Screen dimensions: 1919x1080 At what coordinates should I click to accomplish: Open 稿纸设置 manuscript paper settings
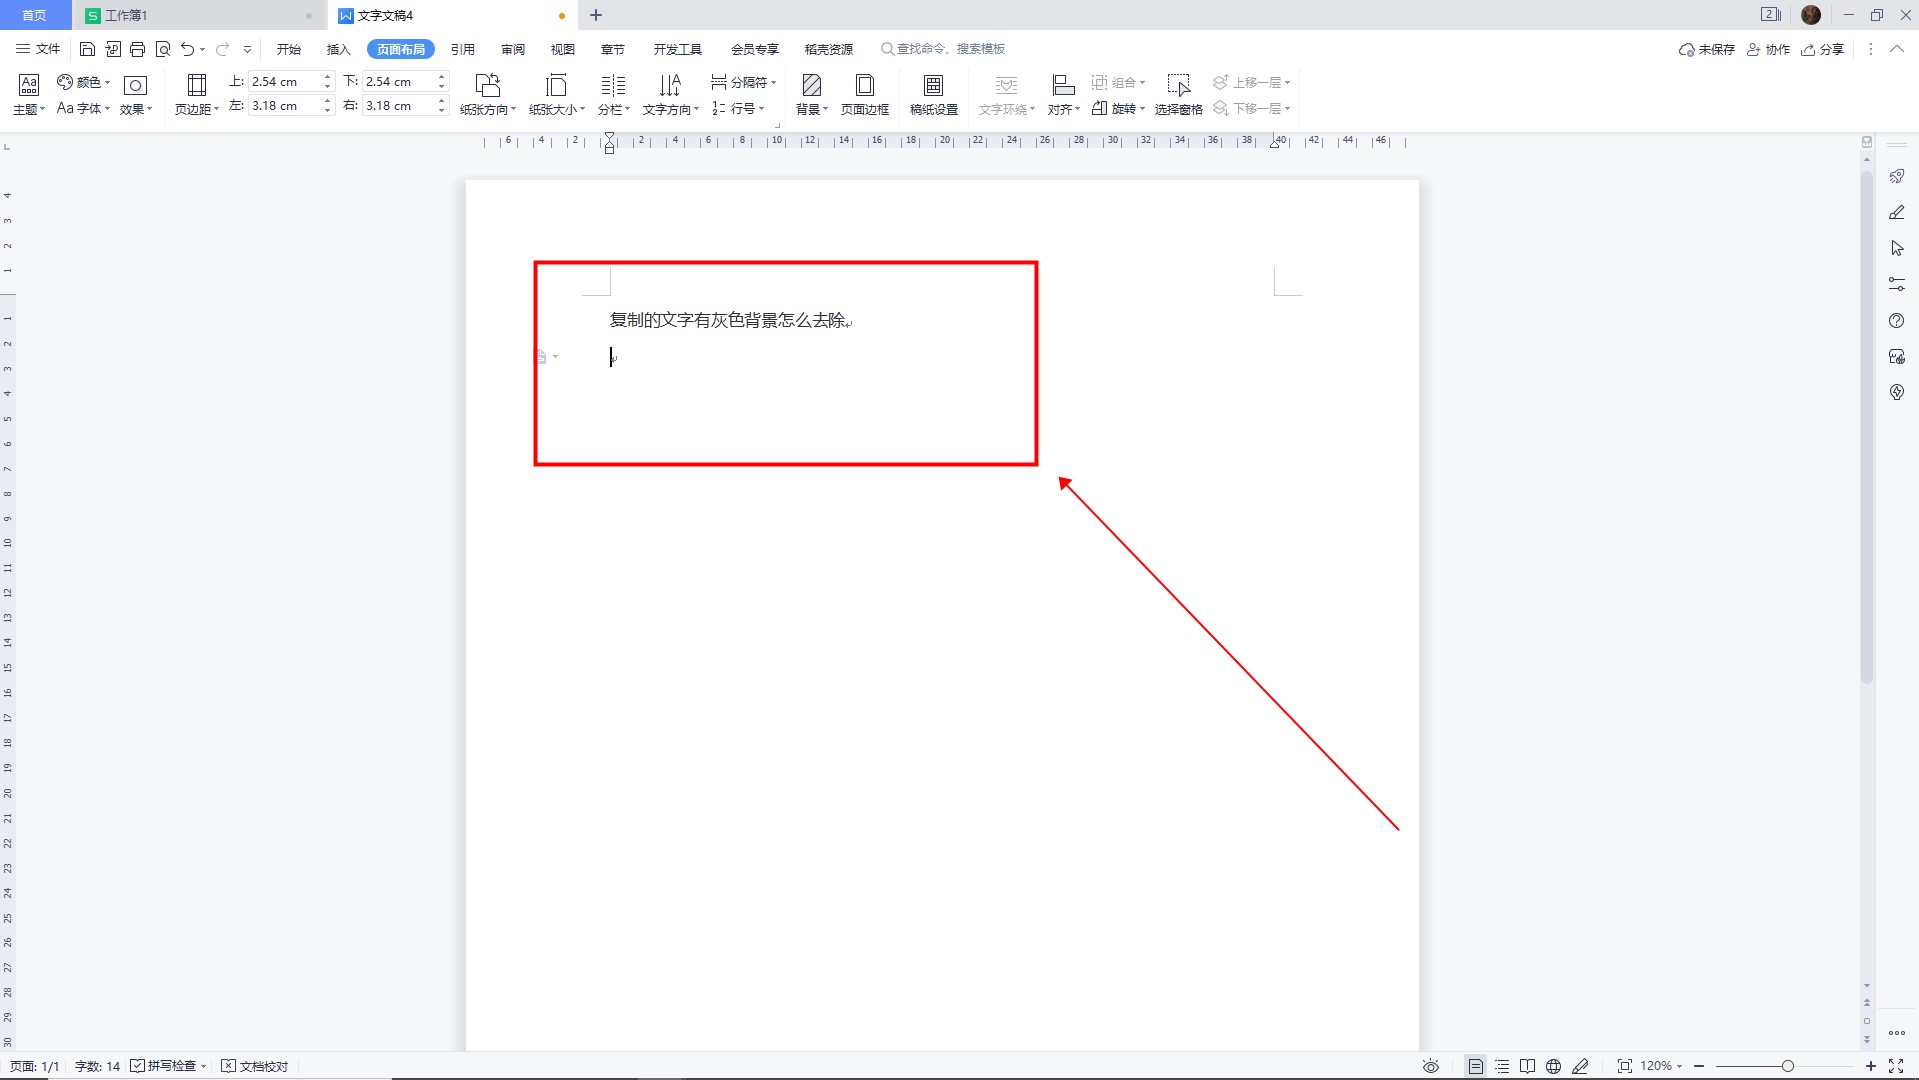(933, 94)
